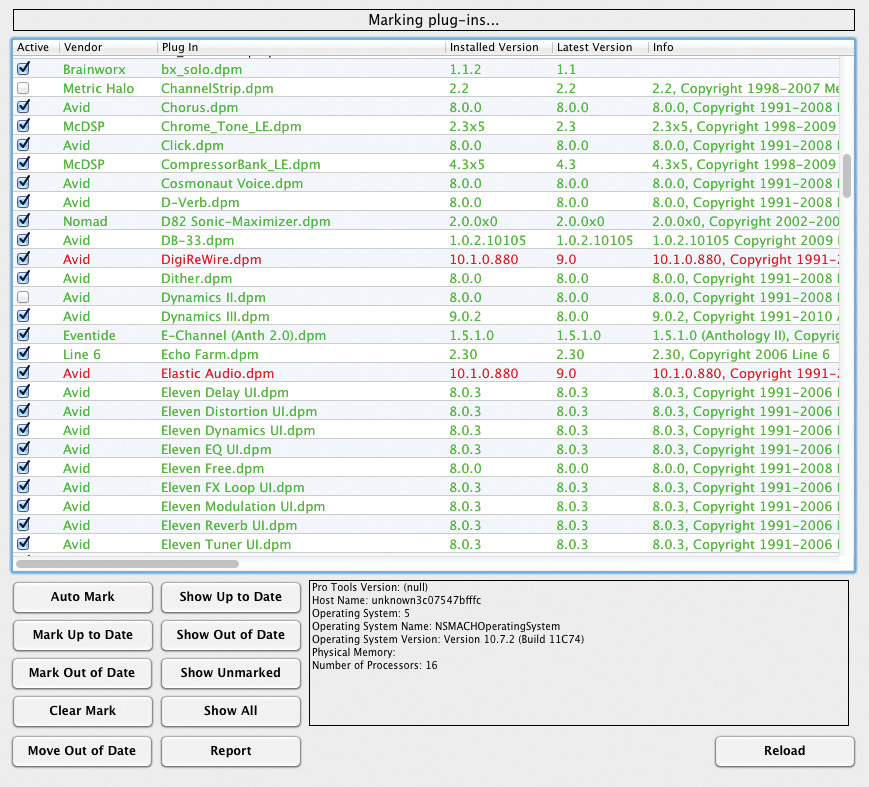
Task: Select the Chrome_Tone_LE.dpm plug-in name
Action: pos(231,126)
